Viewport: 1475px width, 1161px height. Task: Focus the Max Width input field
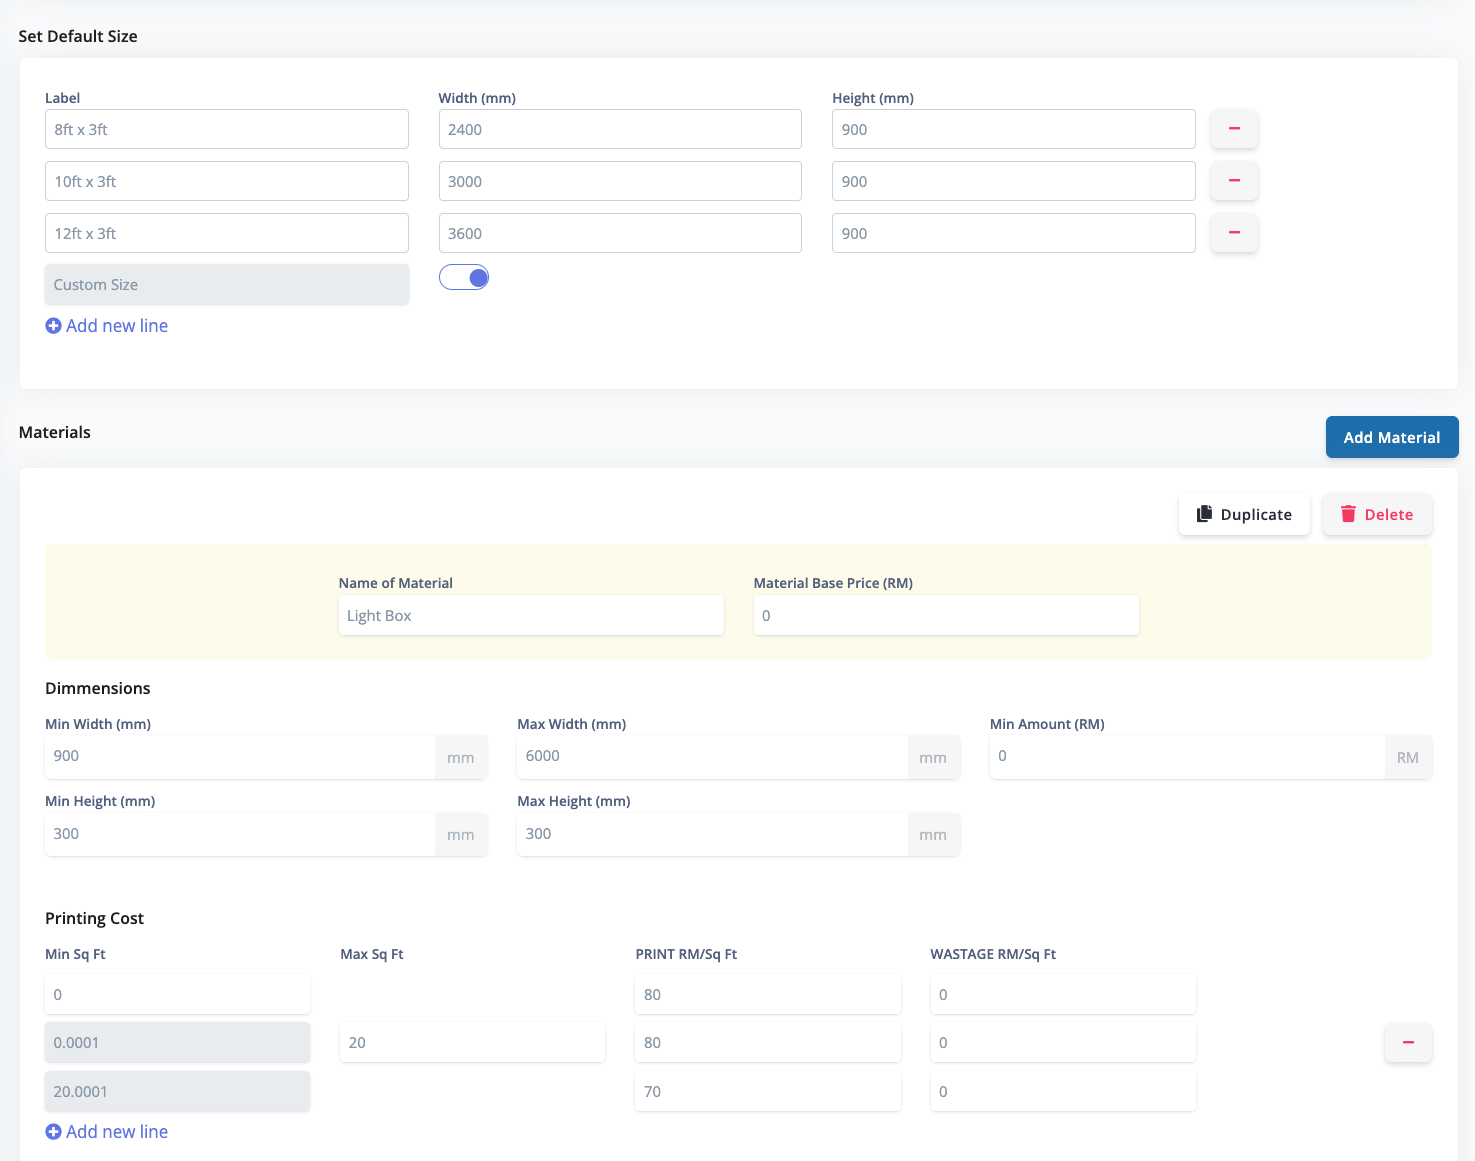point(712,757)
